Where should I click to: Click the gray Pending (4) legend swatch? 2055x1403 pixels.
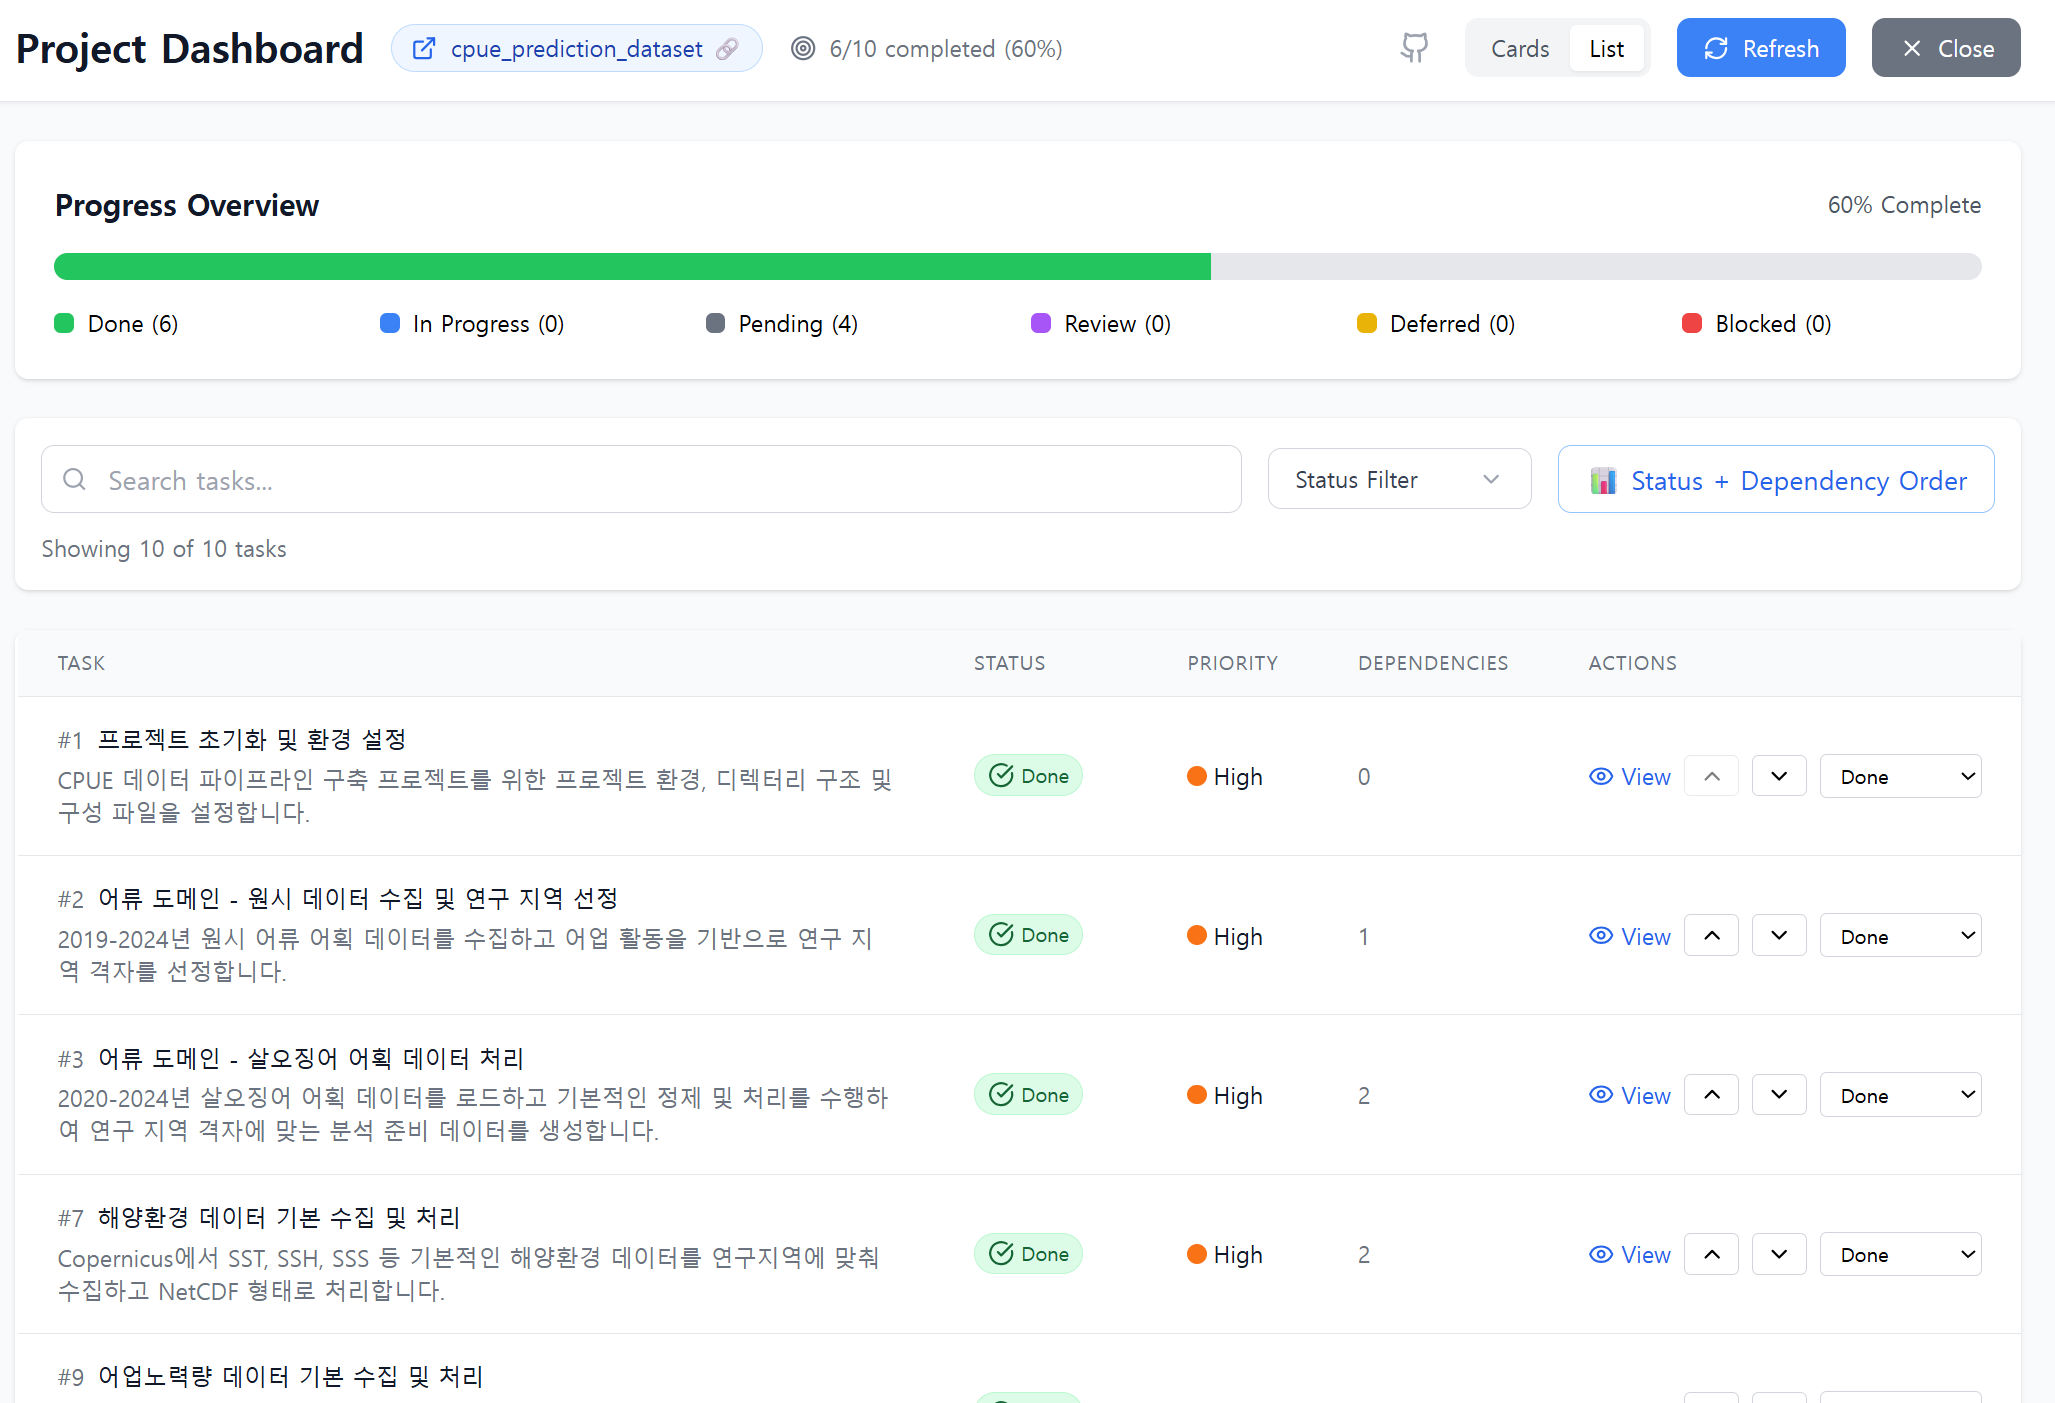[715, 323]
